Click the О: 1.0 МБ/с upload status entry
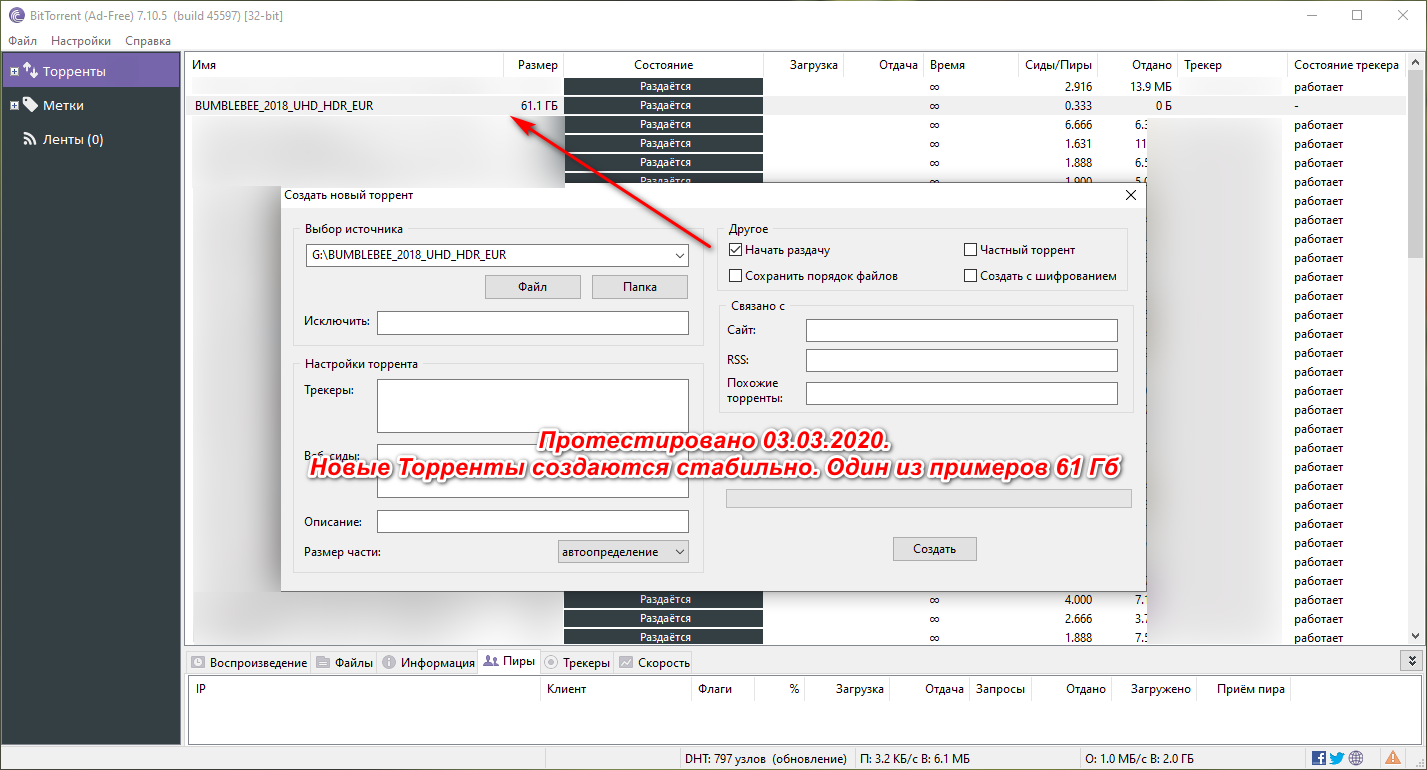This screenshot has height=770, width=1427. (1139, 758)
